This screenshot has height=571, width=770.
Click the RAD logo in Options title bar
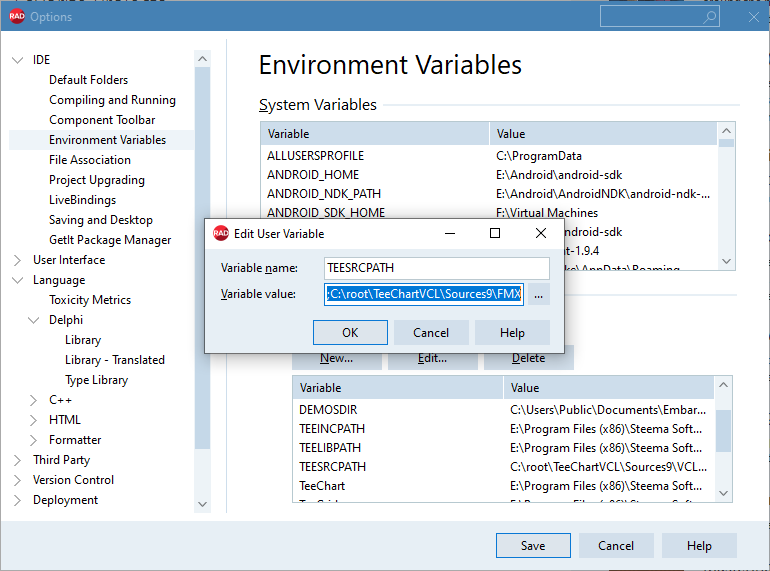[17, 16]
